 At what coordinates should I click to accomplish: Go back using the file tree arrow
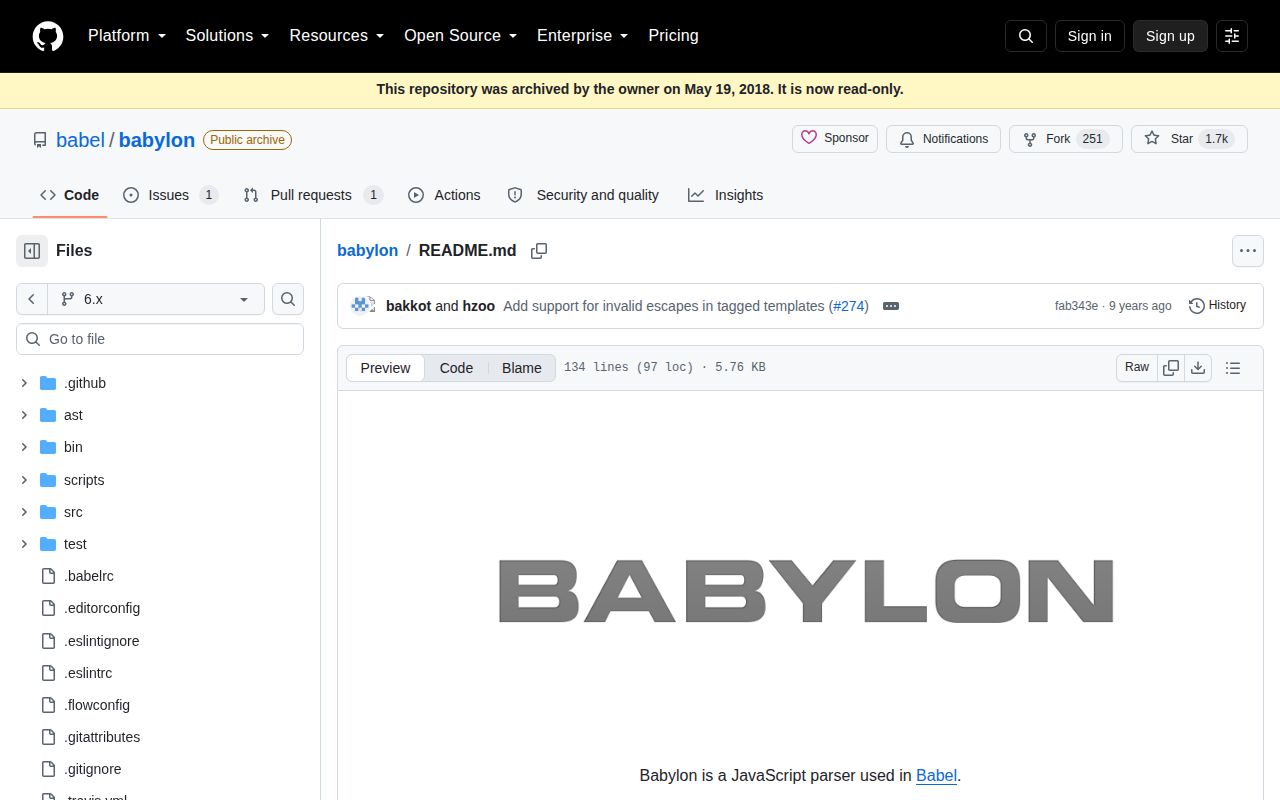pyautogui.click(x=32, y=299)
